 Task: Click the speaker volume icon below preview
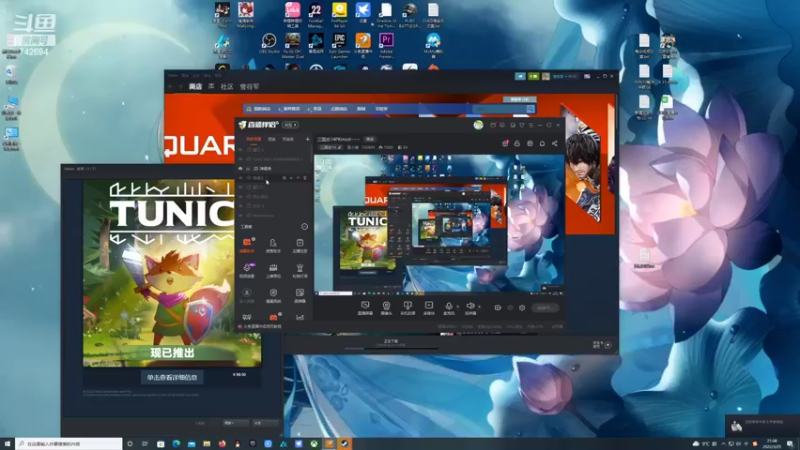(470, 307)
